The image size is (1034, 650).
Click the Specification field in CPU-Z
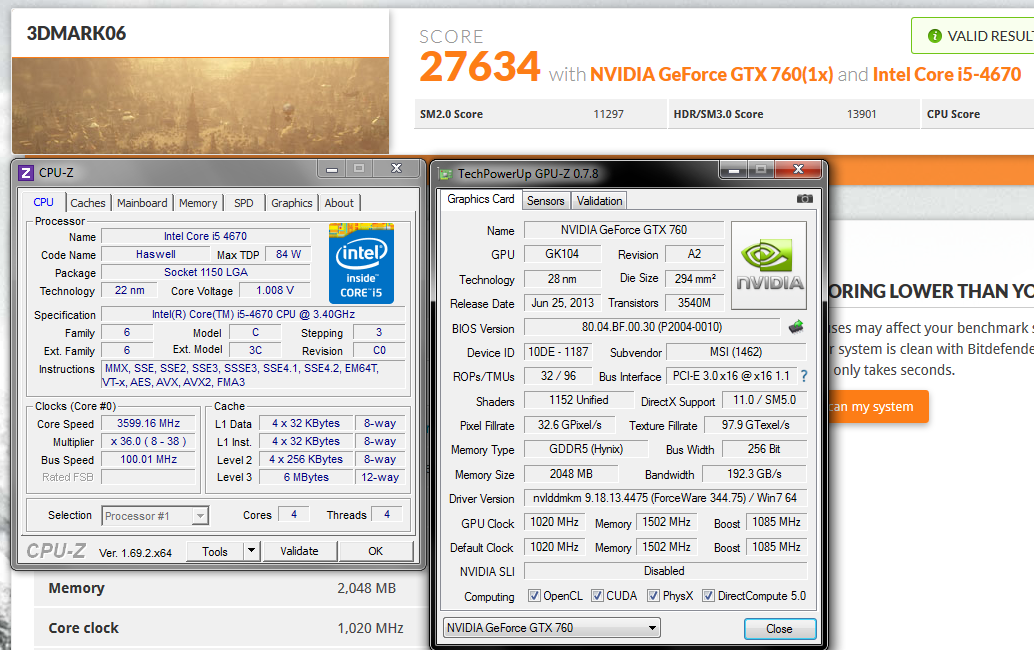pyautogui.click(x=253, y=314)
